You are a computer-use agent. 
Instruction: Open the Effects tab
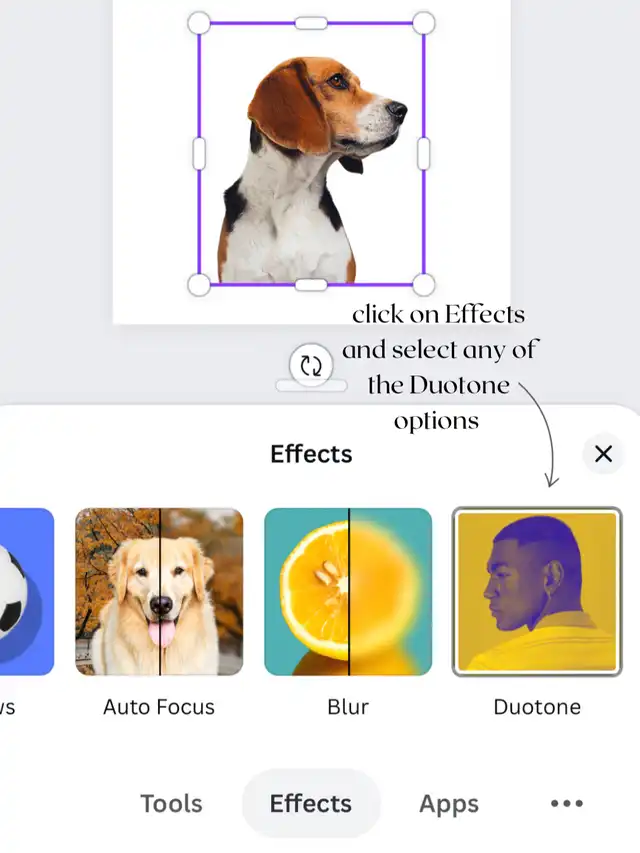pos(311,803)
